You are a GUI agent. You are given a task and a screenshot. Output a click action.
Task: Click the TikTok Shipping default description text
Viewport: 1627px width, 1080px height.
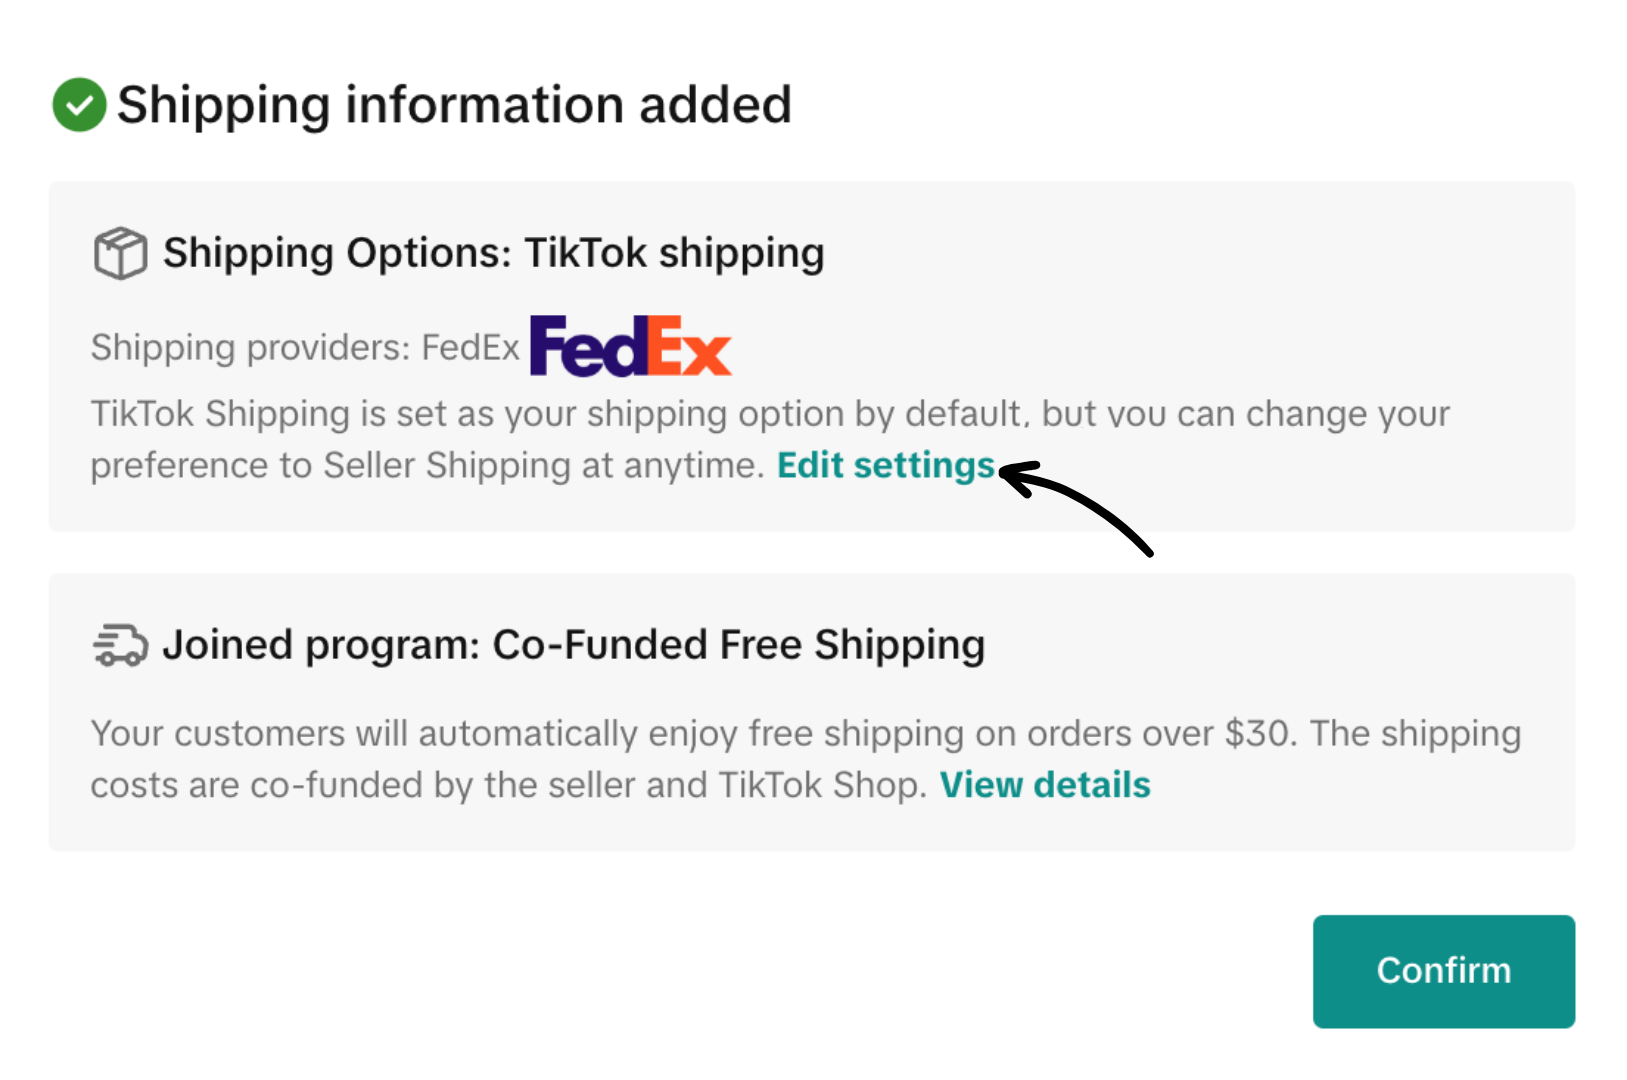pyautogui.click(x=700, y=438)
